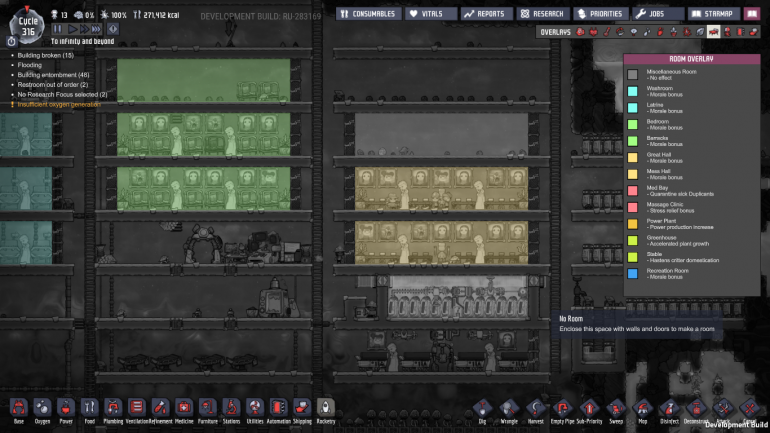Select the Harvest tool
The height and width of the screenshot is (433, 770).
535,409
